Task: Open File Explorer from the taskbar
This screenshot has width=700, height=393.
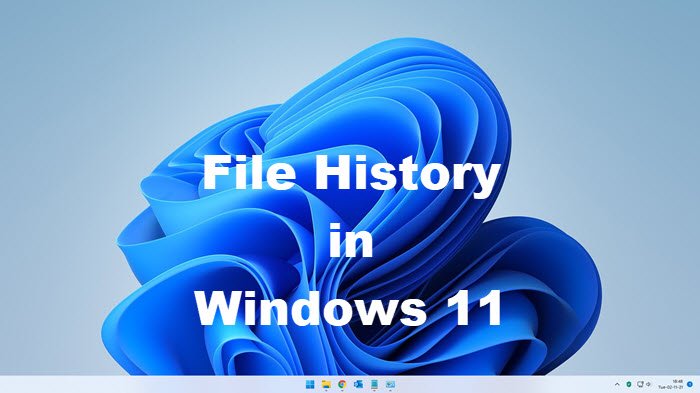Action: [326, 384]
